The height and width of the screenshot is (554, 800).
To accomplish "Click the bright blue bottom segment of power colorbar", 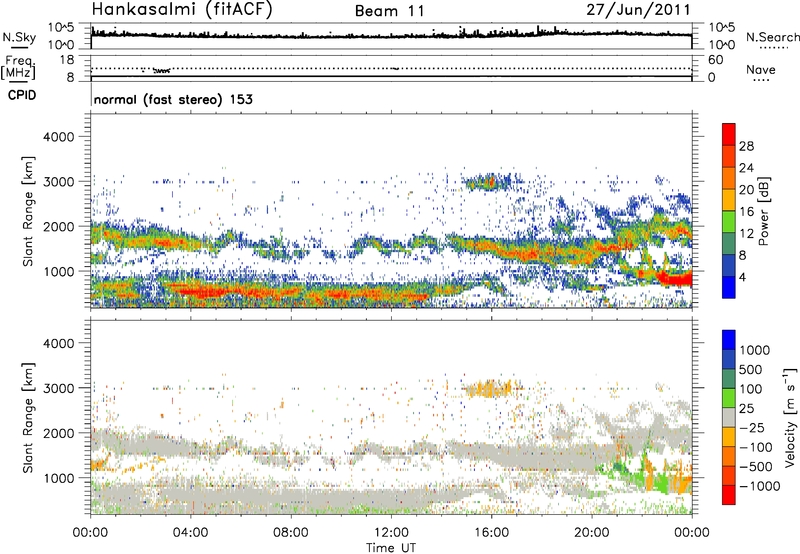I will click(729, 287).
